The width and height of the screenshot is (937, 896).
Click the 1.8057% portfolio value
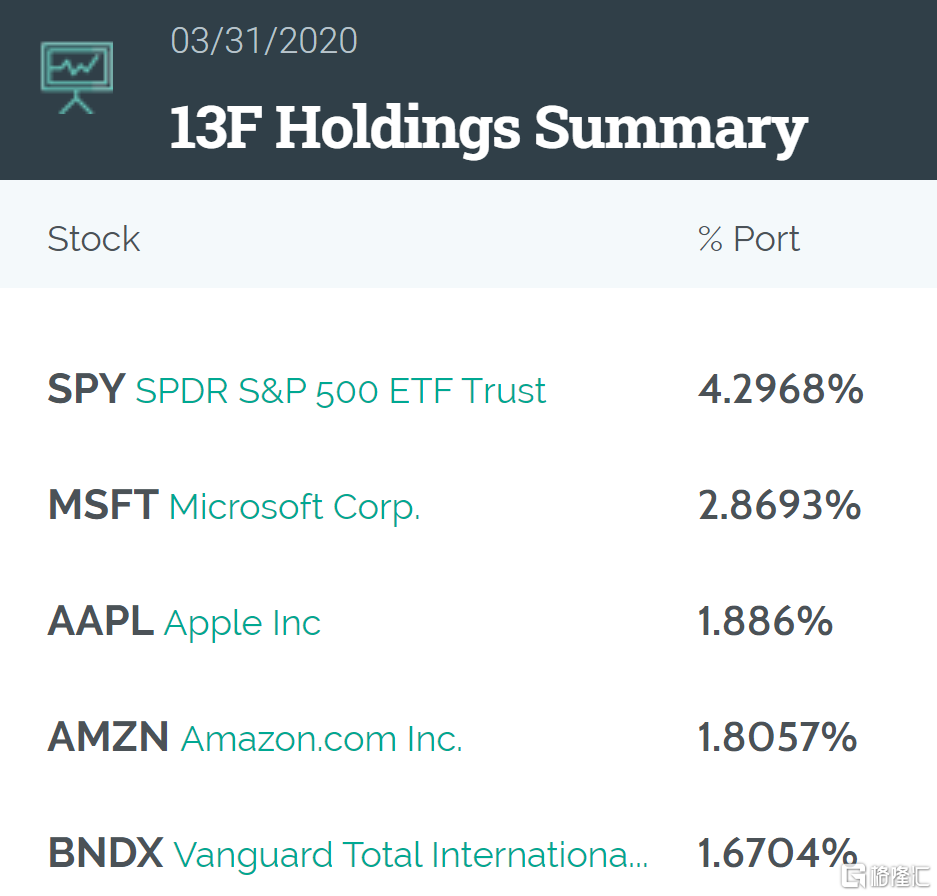point(777,738)
